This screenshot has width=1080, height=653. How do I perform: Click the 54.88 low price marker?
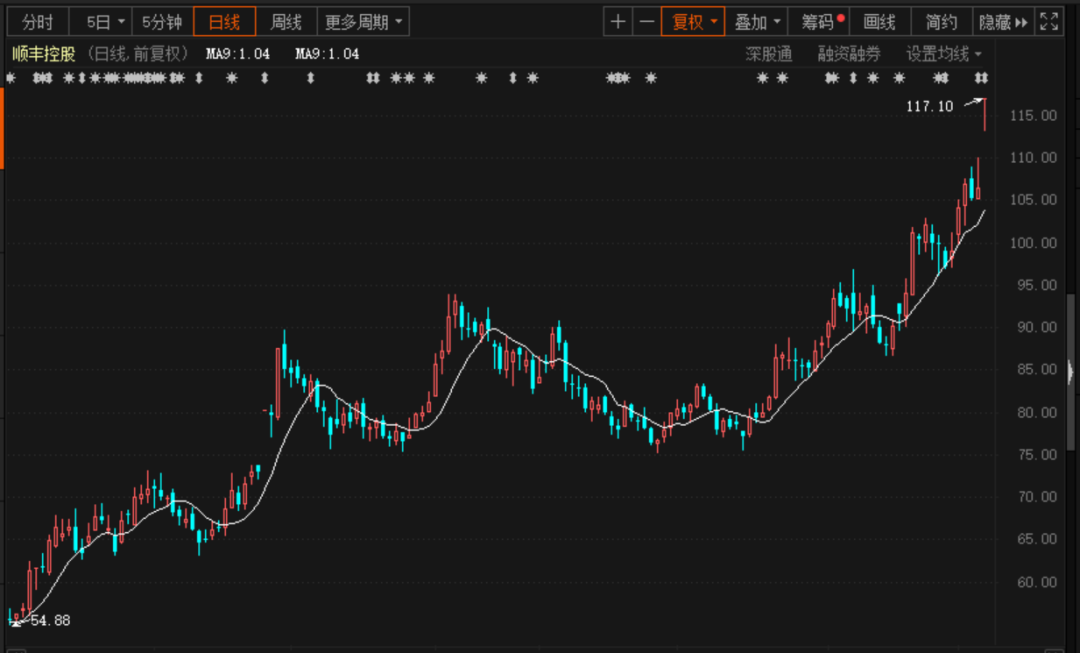click(15, 621)
